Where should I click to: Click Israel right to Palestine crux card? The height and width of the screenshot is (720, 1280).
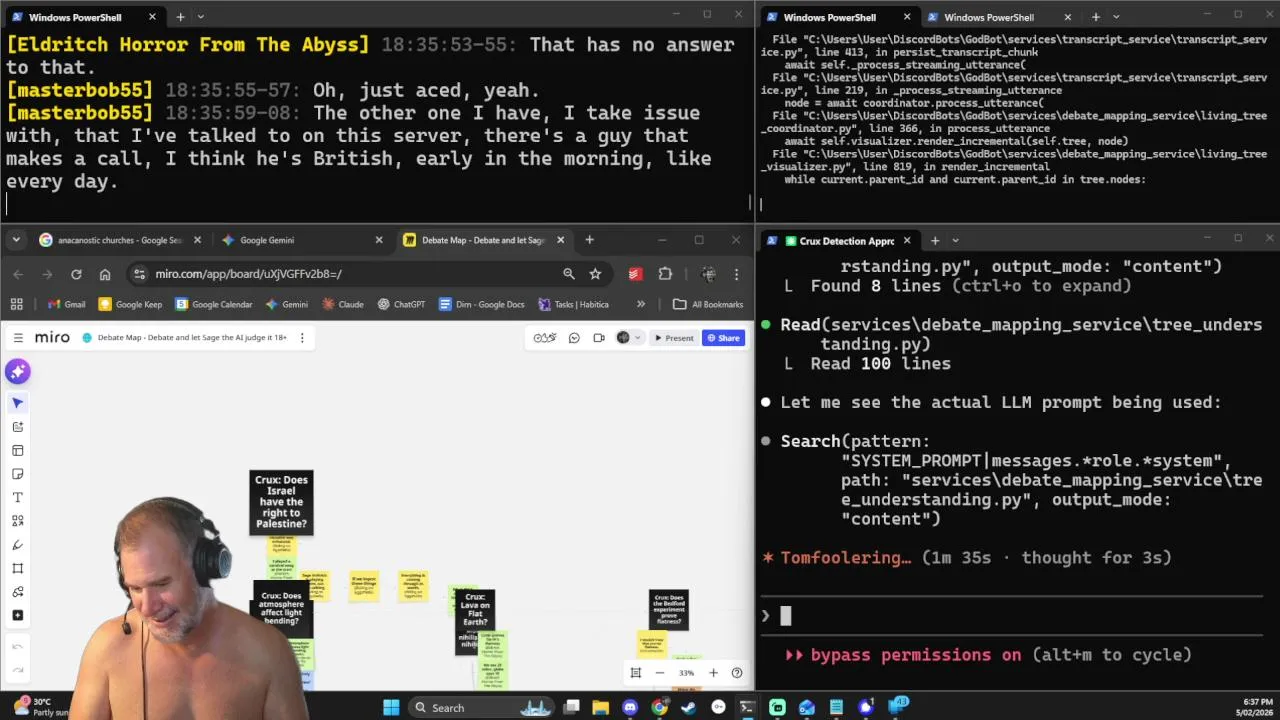tap(281, 502)
